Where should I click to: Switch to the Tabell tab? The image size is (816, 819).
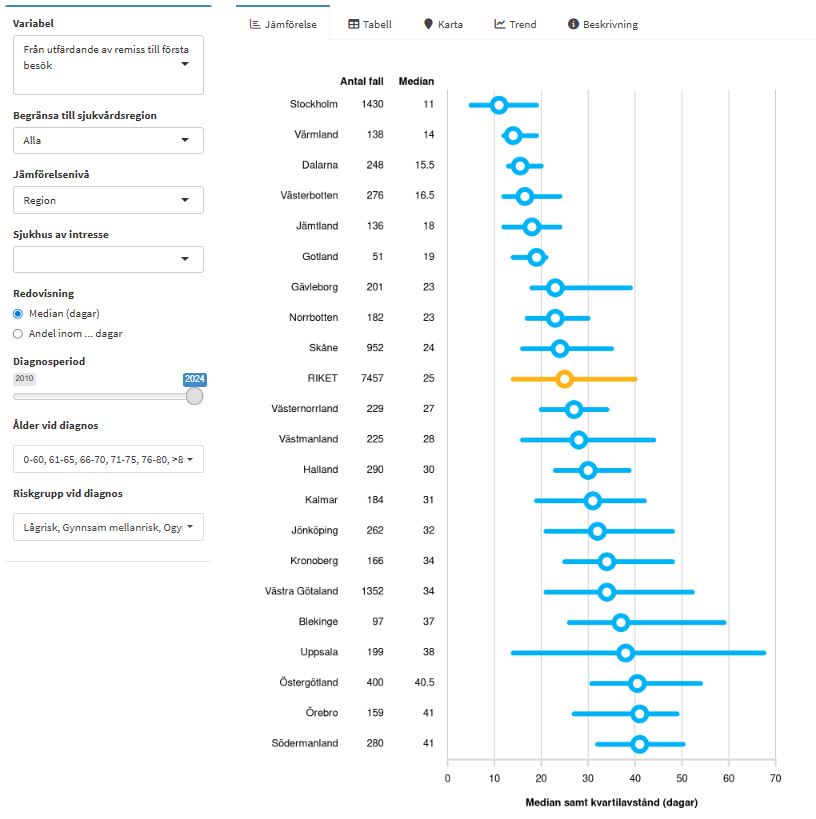(370, 24)
